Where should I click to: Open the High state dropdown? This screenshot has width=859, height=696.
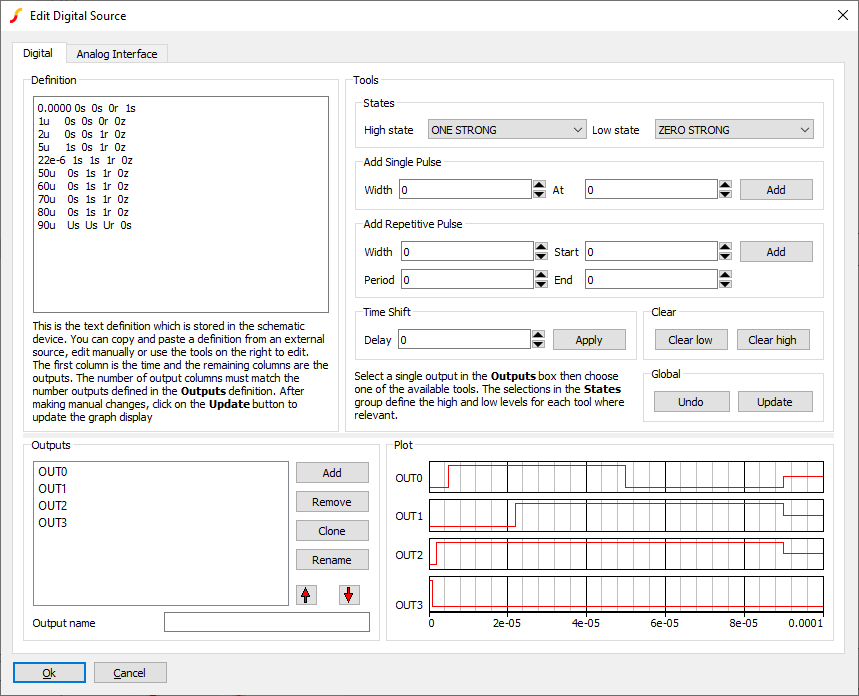click(506, 130)
